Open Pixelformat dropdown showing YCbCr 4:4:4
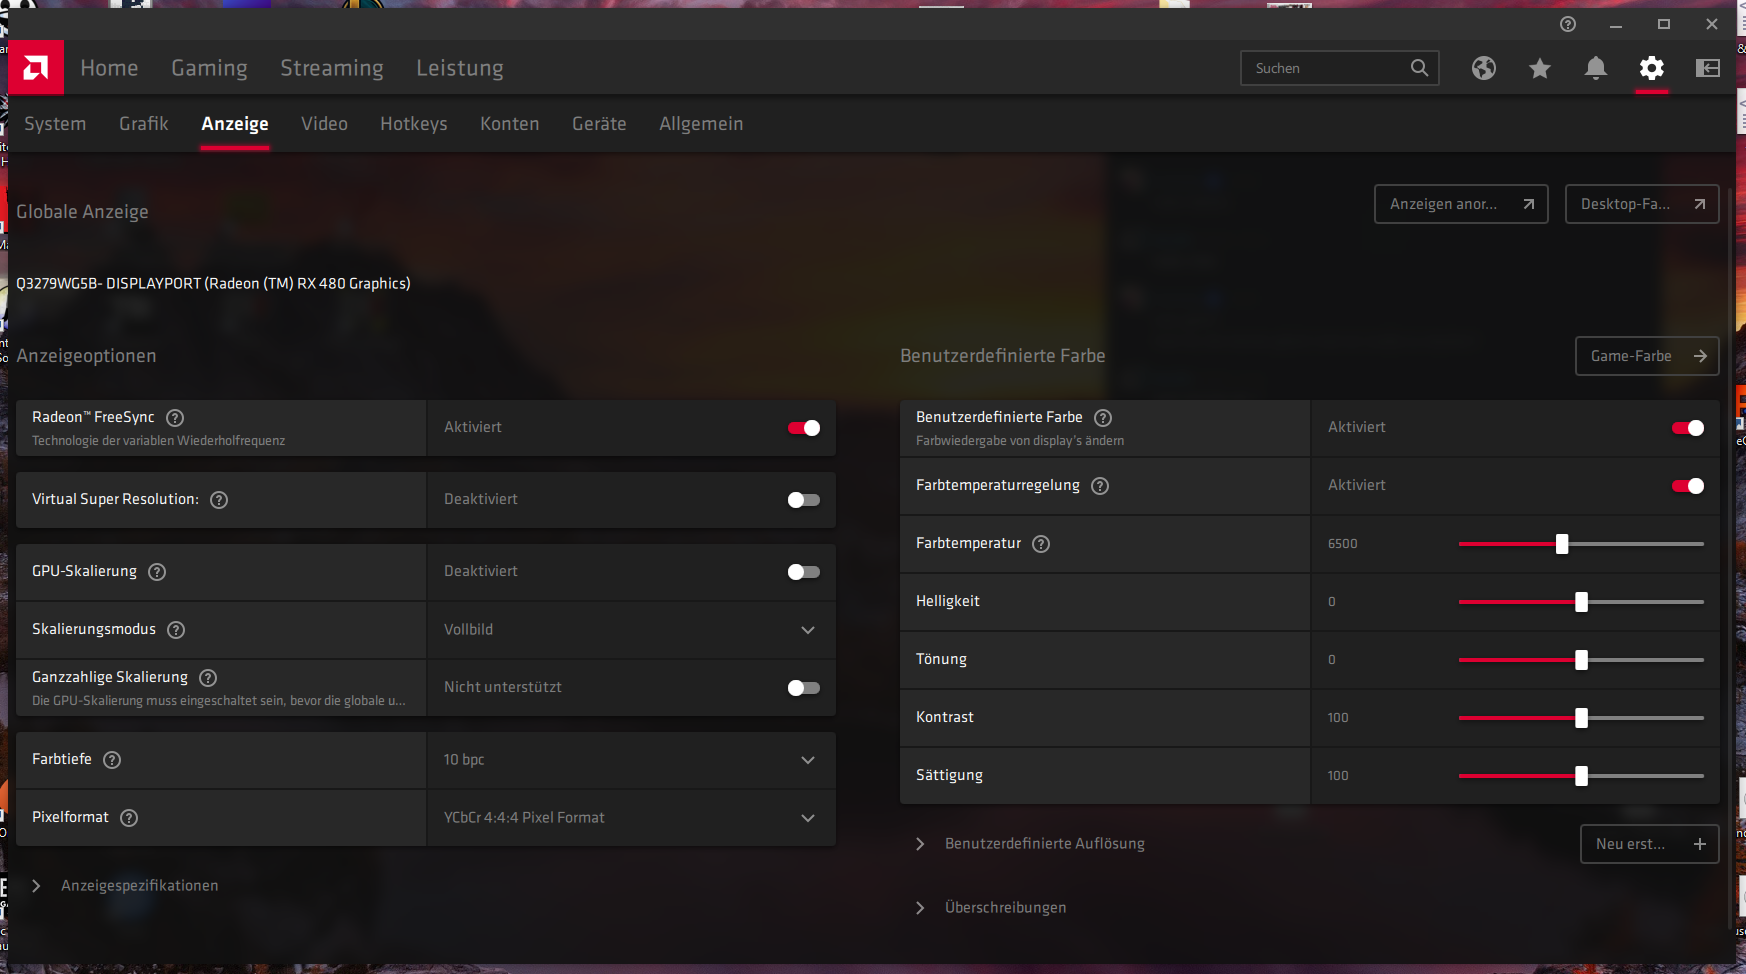This screenshot has height=974, width=1746. coord(631,818)
